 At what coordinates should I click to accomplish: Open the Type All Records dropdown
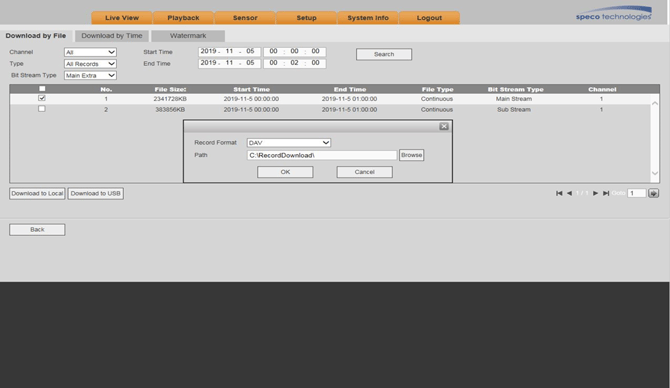point(90,64)
